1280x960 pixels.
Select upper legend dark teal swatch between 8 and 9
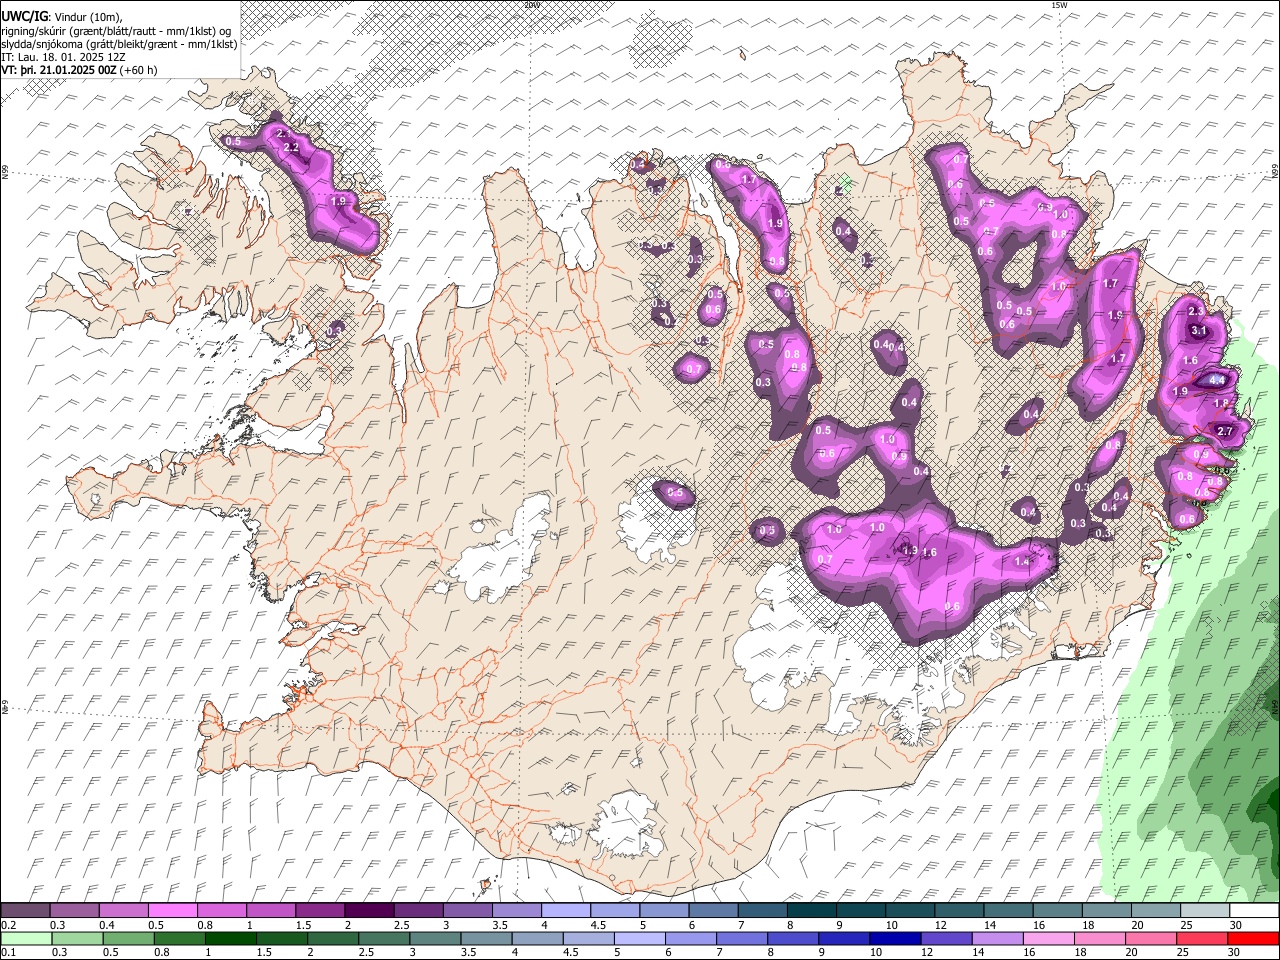[812, 911]
